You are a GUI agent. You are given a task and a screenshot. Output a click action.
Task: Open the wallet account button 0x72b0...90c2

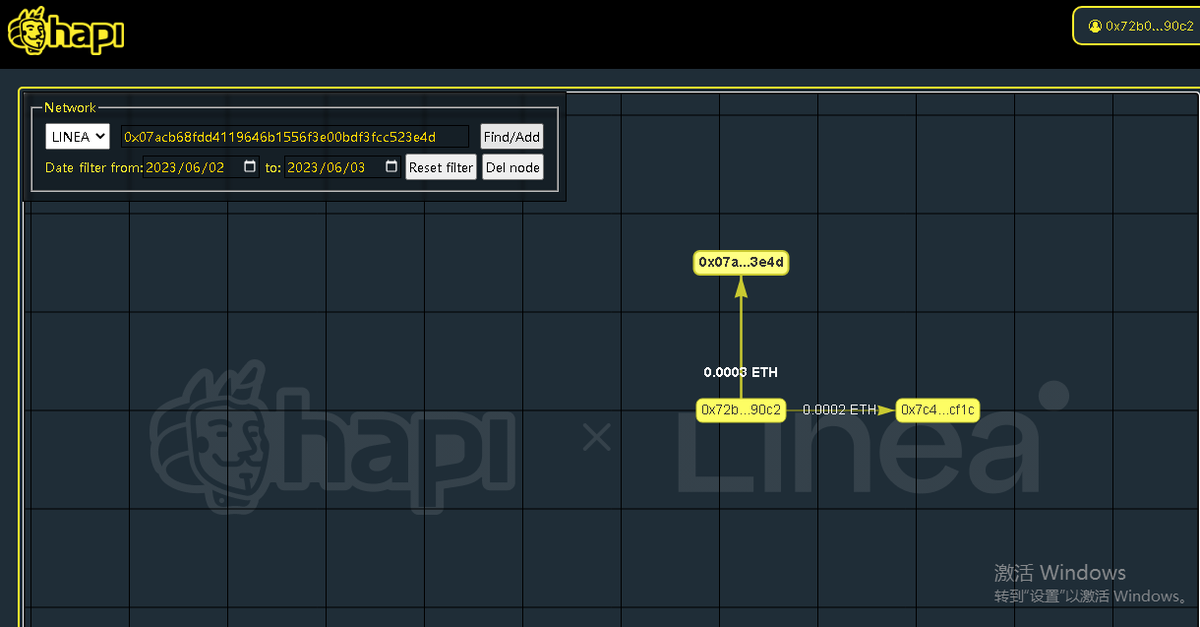[1139, 26]
